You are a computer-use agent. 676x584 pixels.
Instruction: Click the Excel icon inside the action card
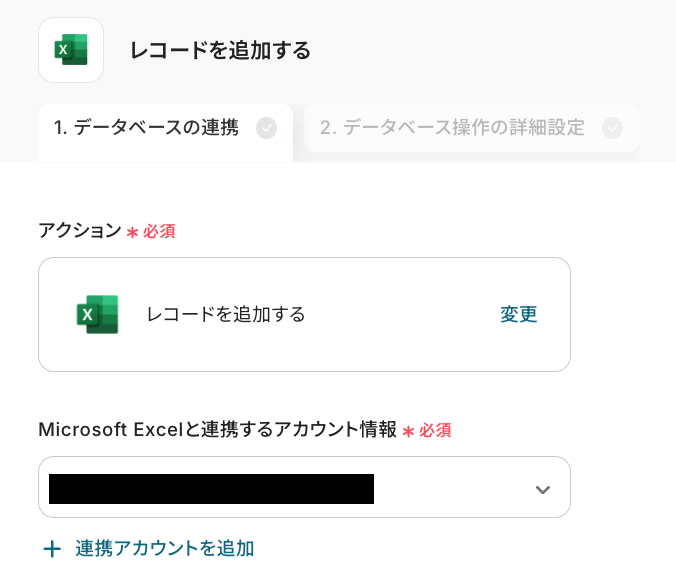[x=97, y=314]
